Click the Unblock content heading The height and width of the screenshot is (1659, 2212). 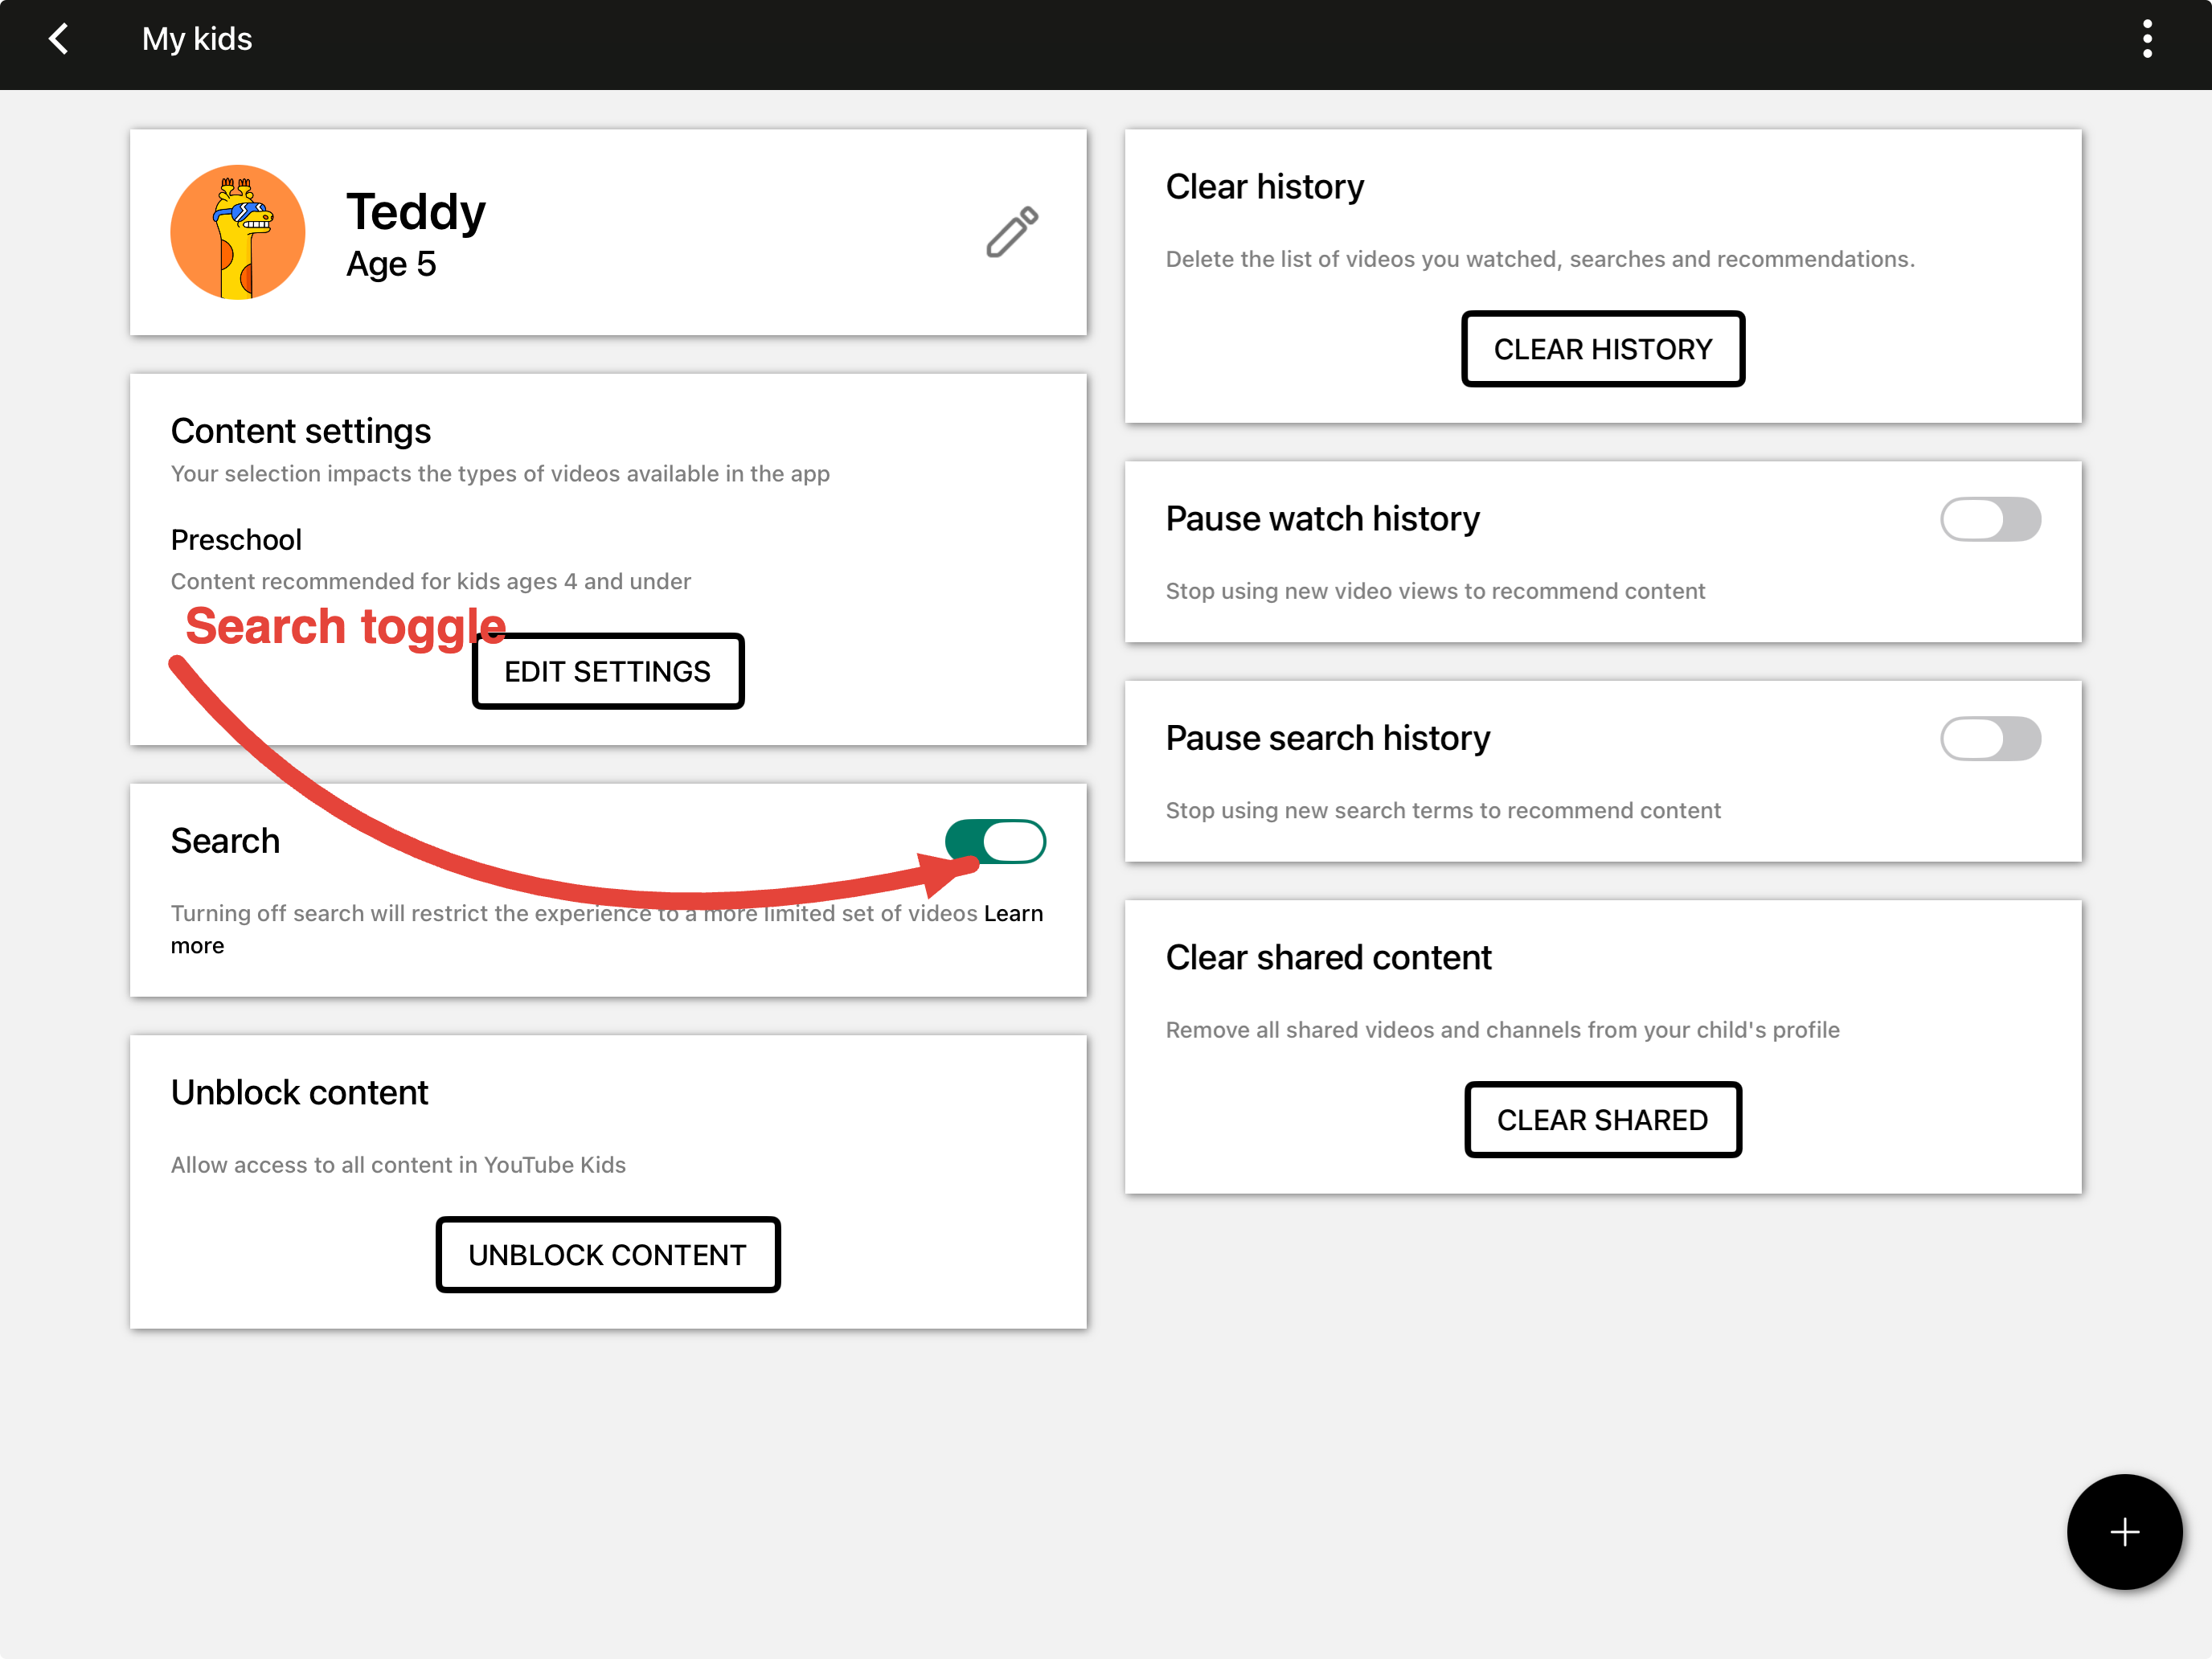point(299,1092)
